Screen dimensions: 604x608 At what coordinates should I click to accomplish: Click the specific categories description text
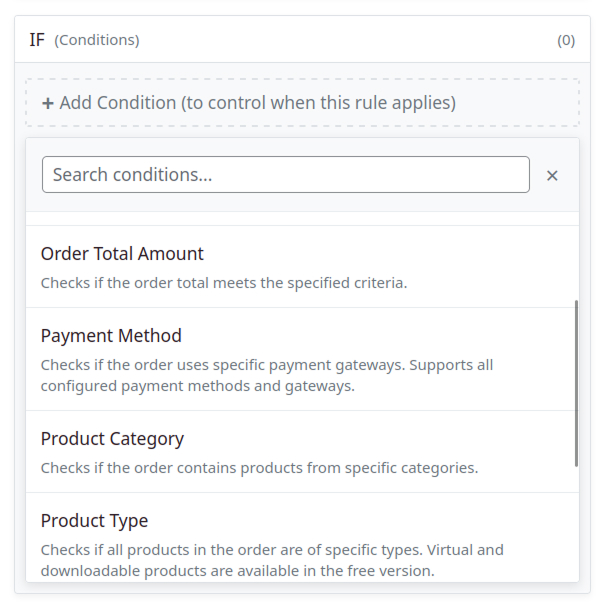(259, 468)
